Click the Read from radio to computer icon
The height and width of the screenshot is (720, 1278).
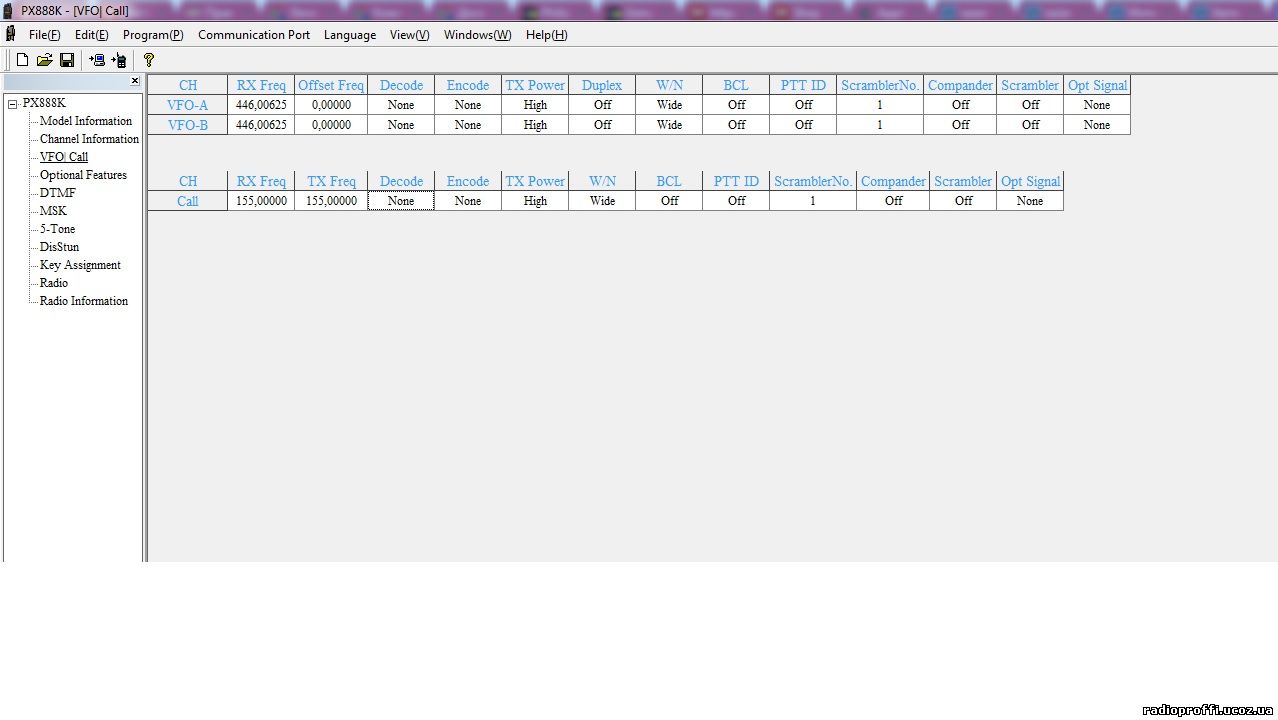(x=97, y=60)
